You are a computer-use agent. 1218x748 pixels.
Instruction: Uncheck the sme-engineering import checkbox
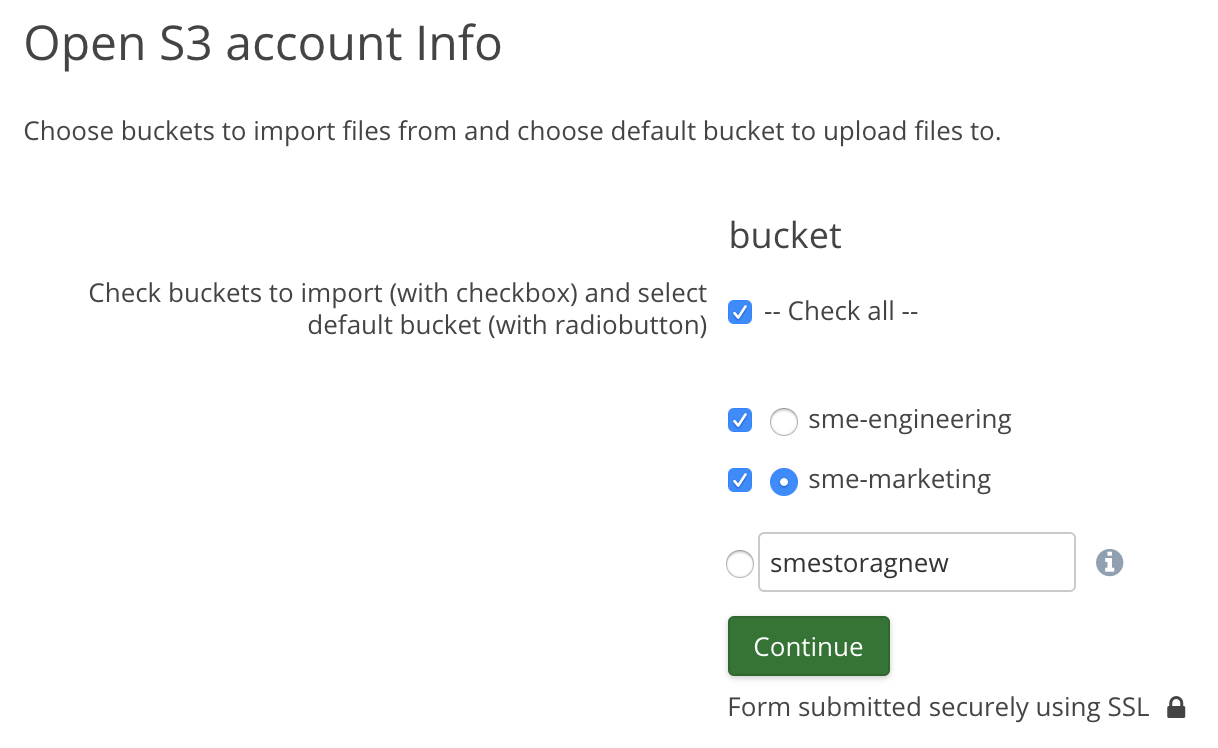[740, 420]
